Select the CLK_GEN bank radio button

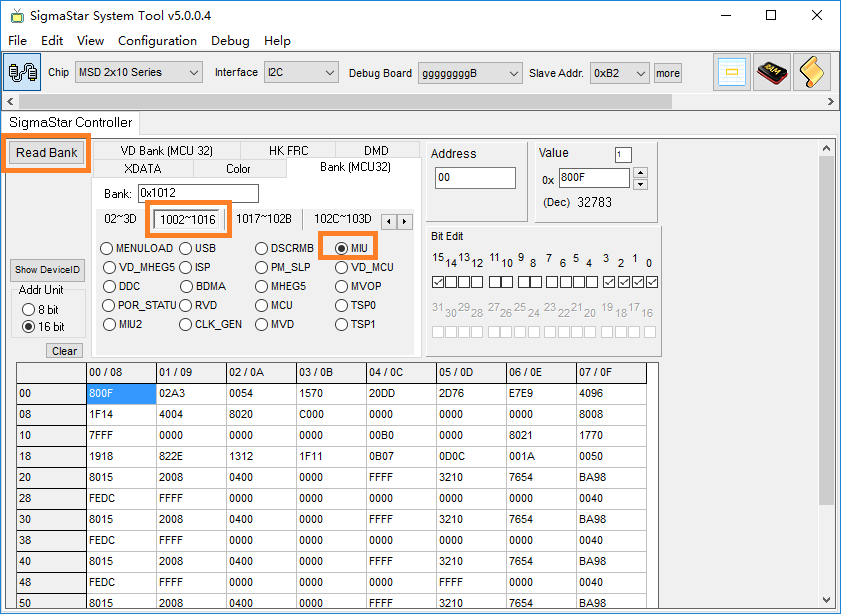186,324
